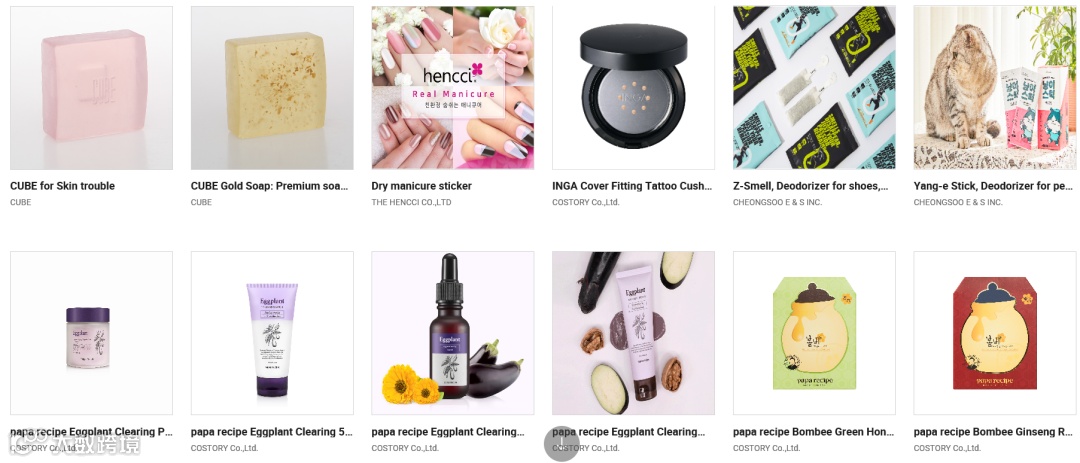Open the Z-Smell shoe deodorizer image
1080x463 pixels.
(814, 88)
